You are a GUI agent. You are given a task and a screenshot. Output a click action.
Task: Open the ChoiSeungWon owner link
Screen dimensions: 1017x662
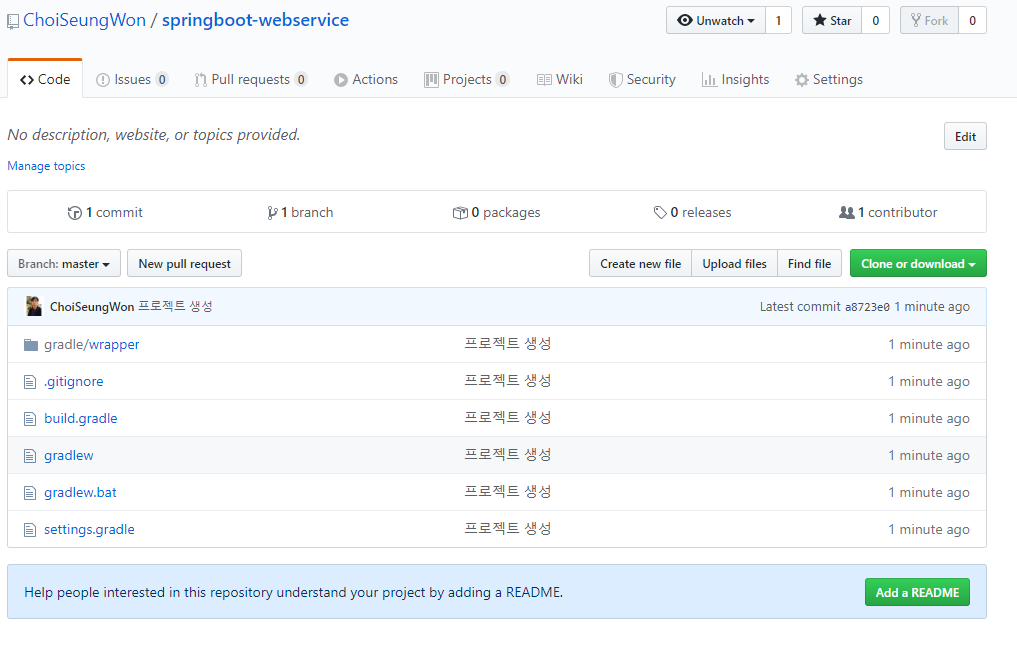84,20
